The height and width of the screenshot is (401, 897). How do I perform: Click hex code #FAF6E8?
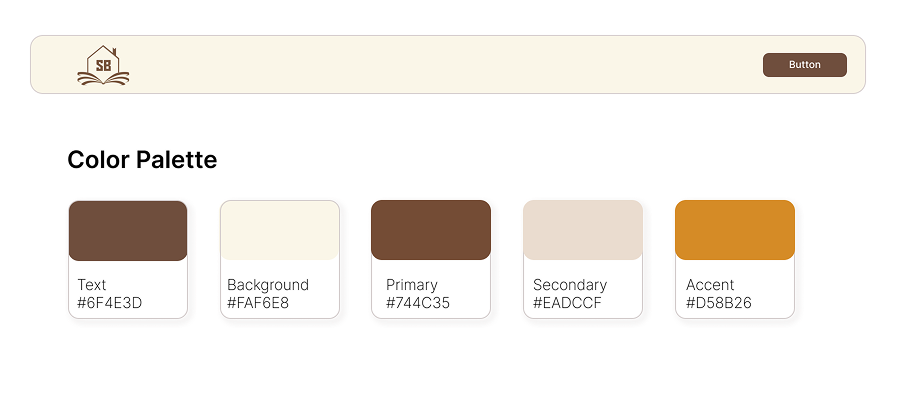click(x=258, y=302)
